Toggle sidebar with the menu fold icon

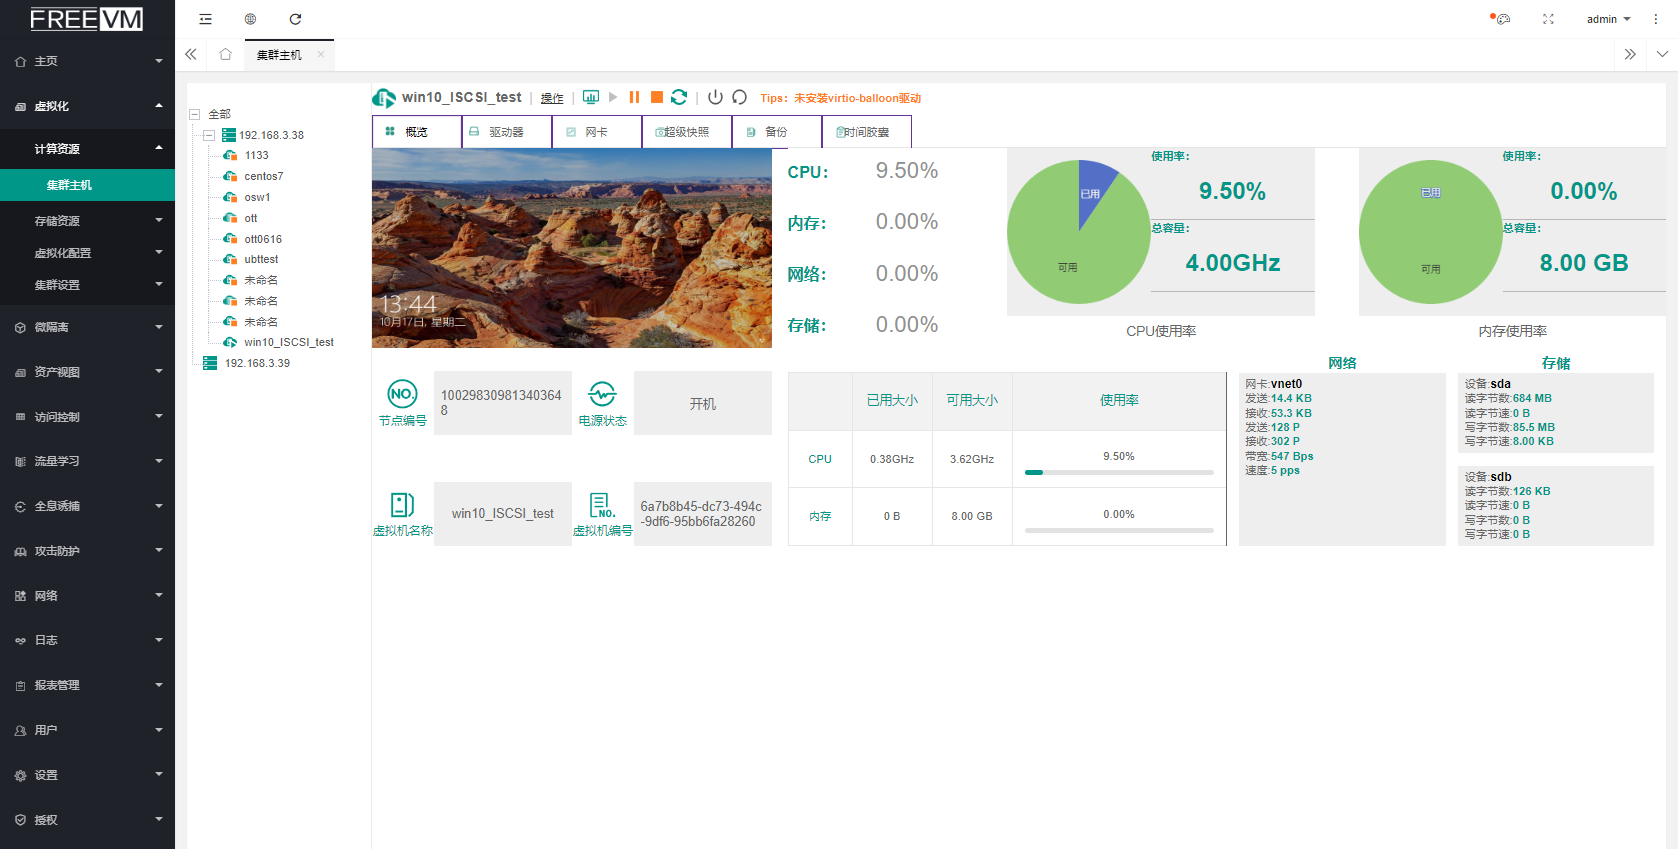205,19
